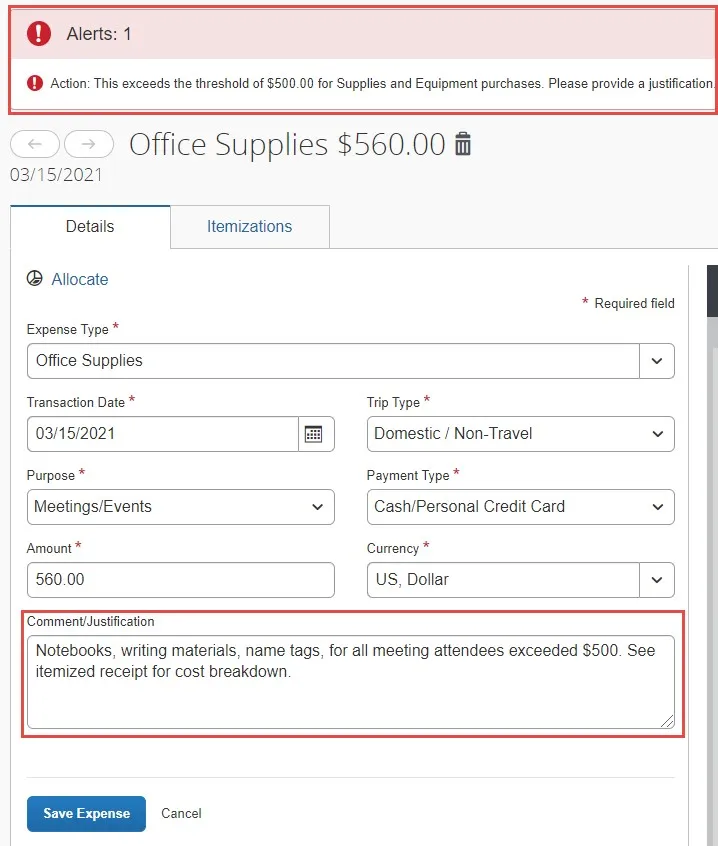Image resolution: width=718 pixels, height=846 pixels.
Task: Open the Purpose dropdown
Action: pyautogui.click(x=181, y=507)
